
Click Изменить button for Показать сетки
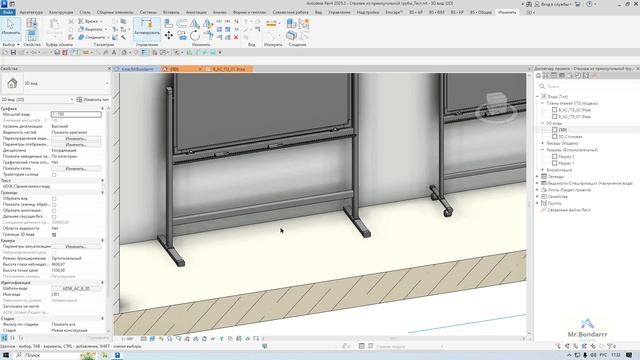click(76, 169)
